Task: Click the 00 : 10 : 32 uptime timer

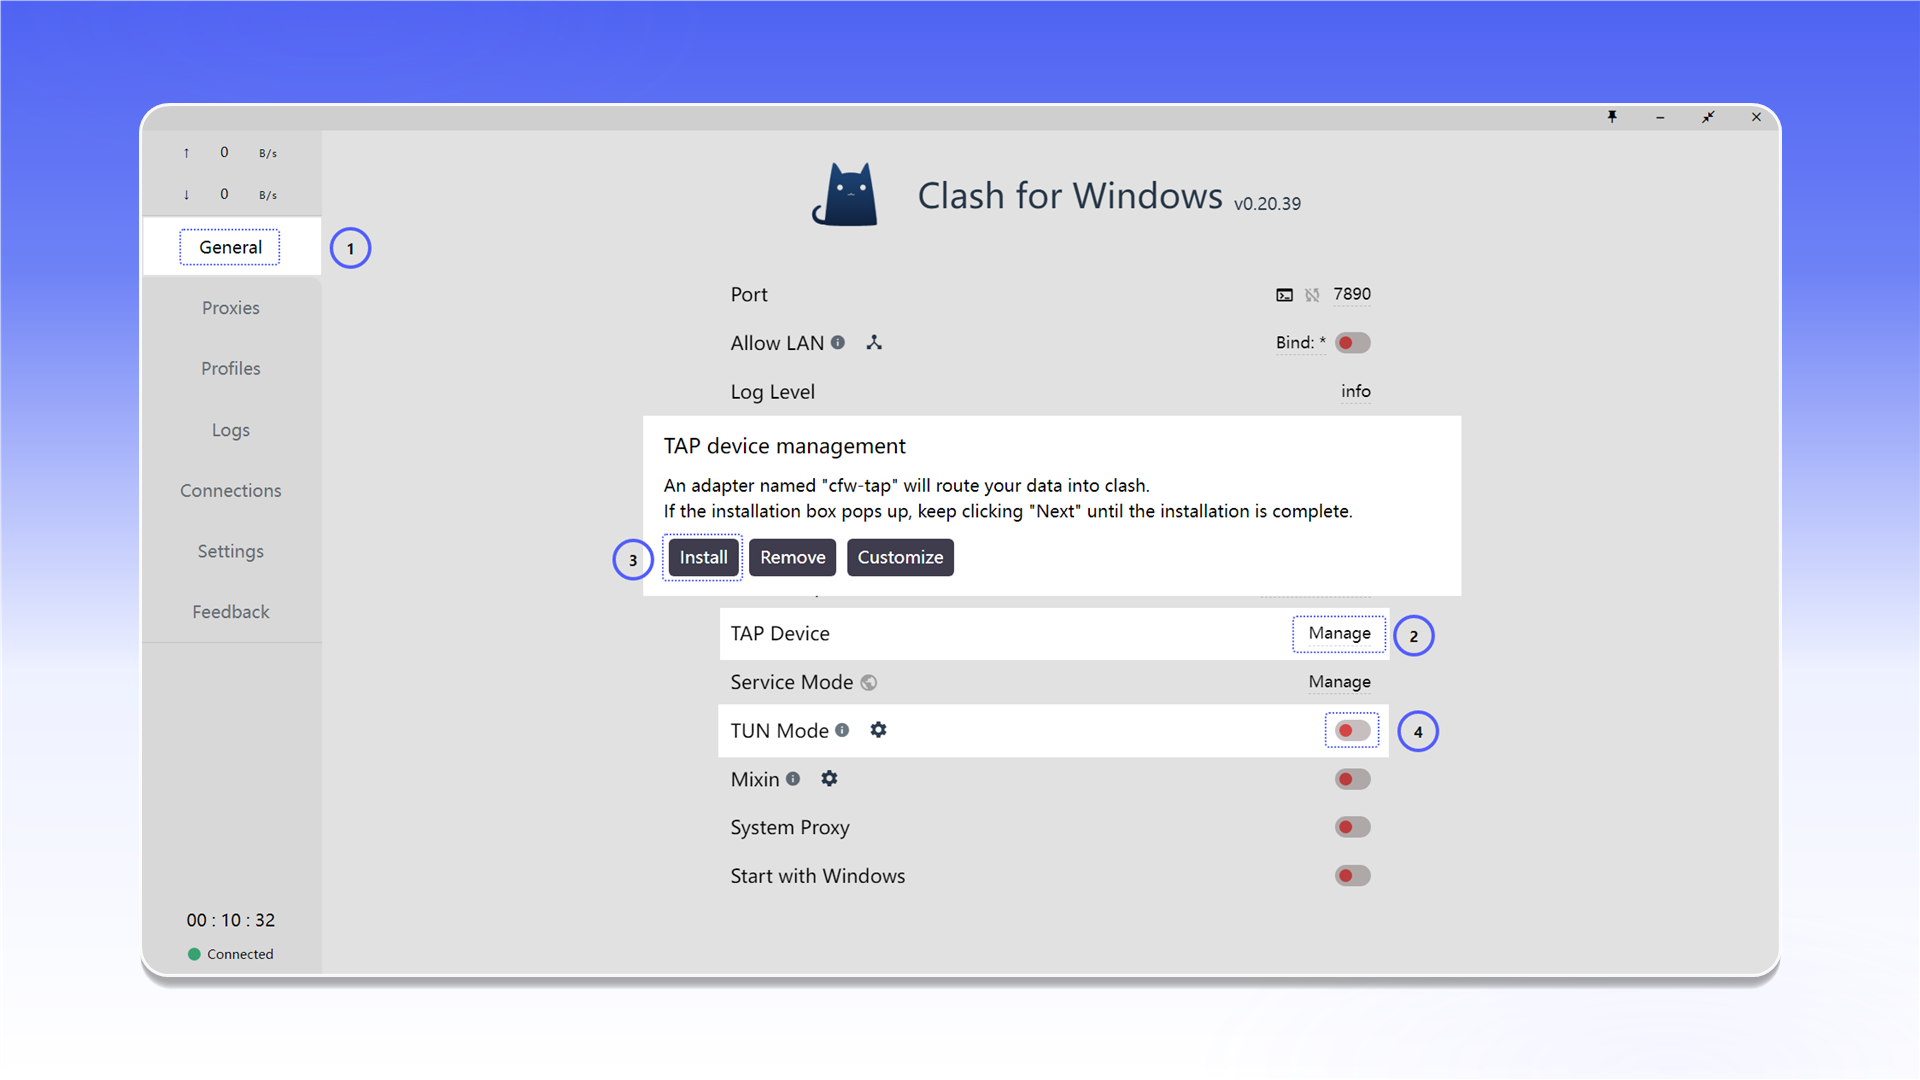Action: 231,920
